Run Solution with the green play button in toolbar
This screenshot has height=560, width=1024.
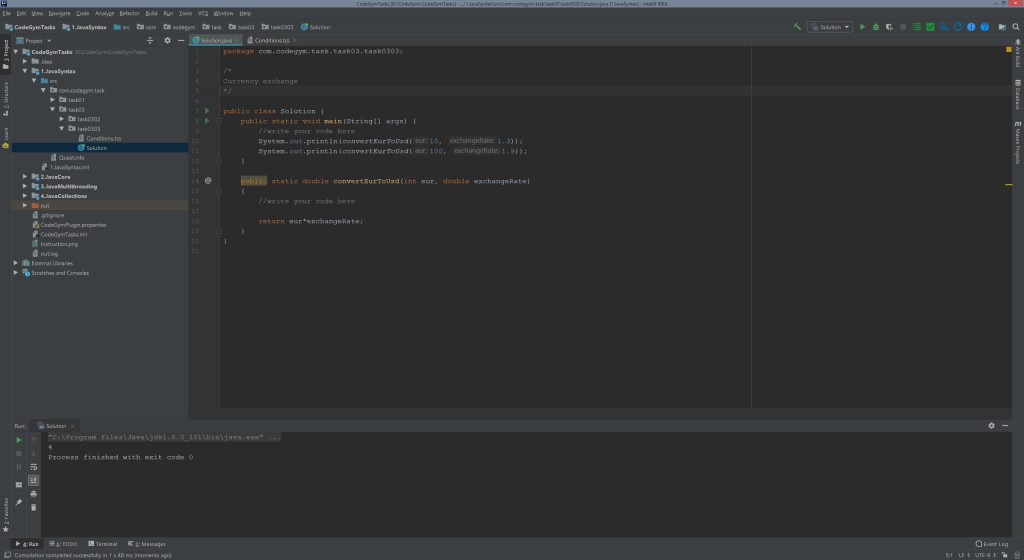click(863, 27)
